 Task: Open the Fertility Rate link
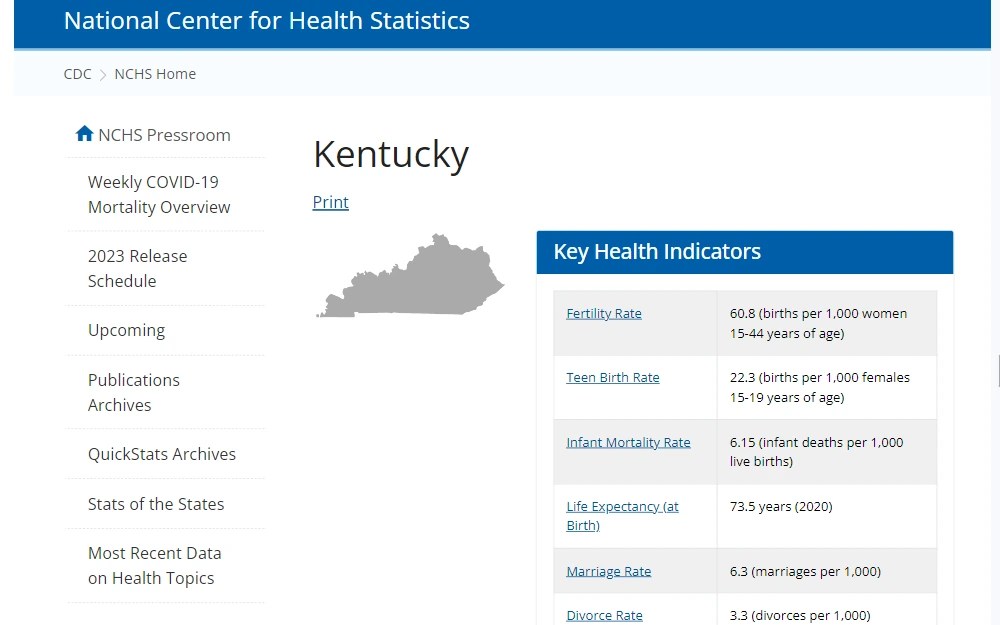[x=604, y=313]
